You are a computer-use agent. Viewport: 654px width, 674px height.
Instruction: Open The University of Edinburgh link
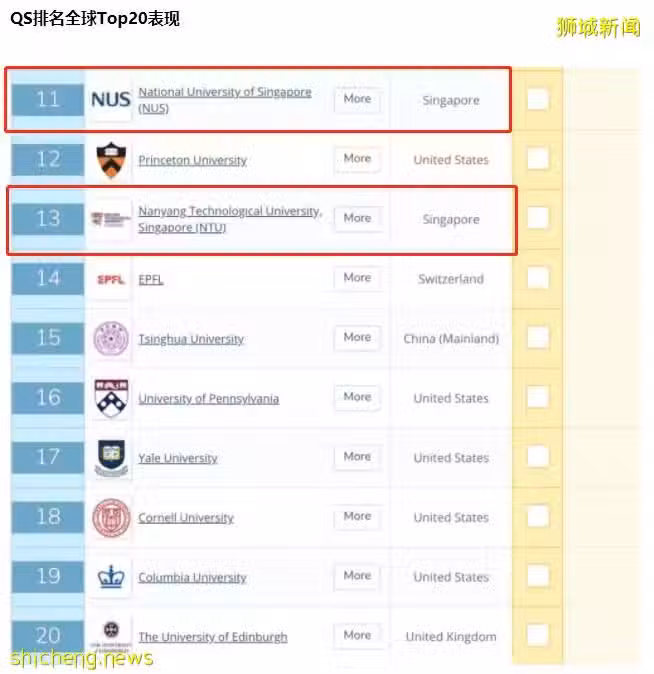[212, 637]
